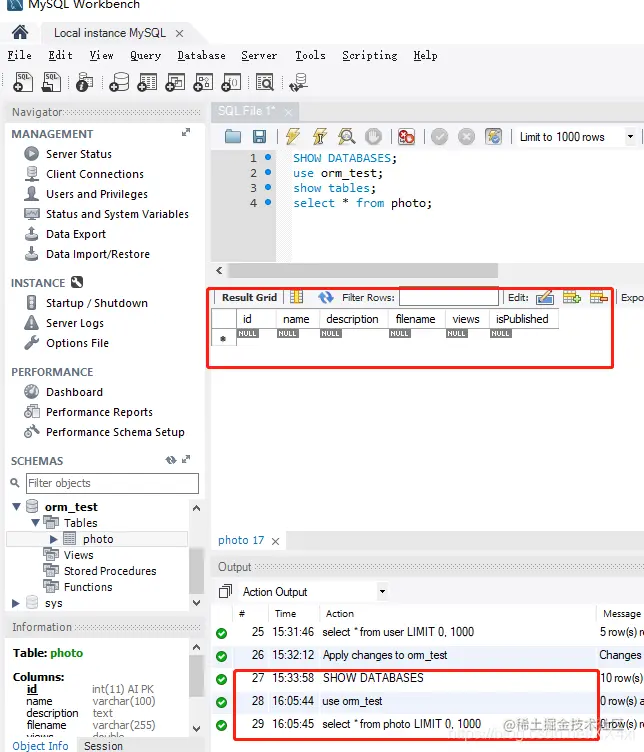Expand the Schemas panel arrows icon
This screenshot has height=752, width=644.
(186, 459)
